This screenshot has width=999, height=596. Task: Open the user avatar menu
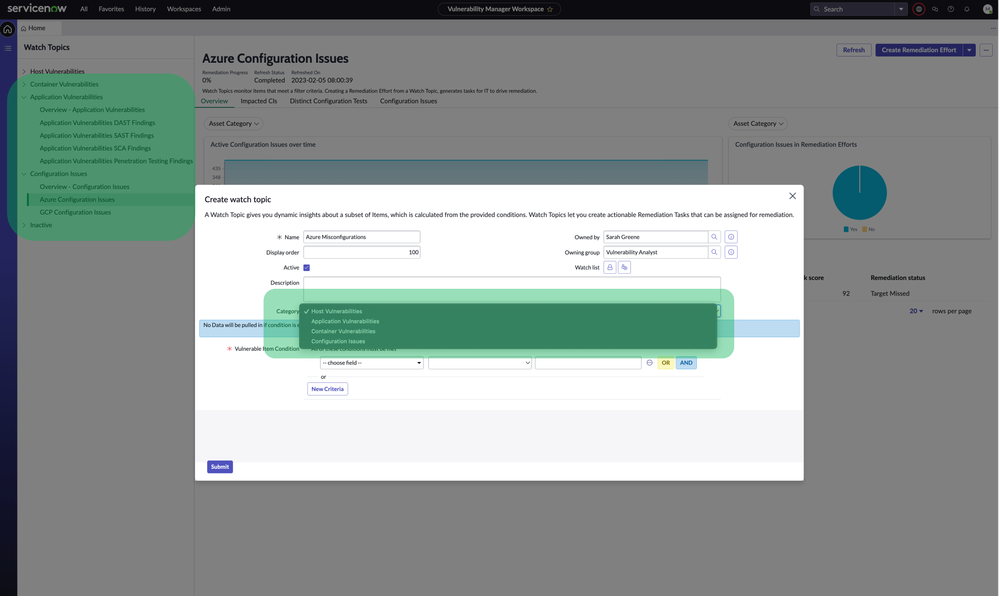point(988,9)
